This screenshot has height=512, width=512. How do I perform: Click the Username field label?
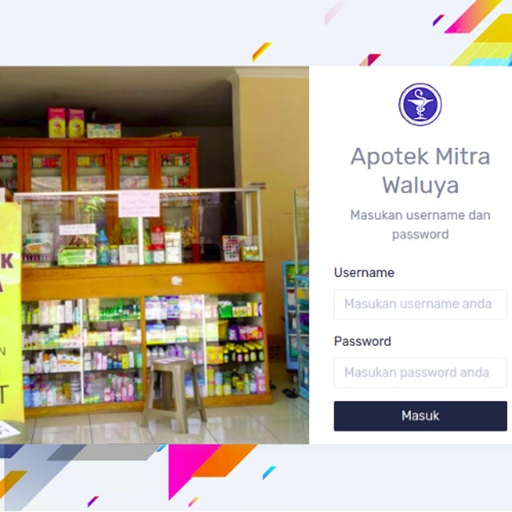coord(364,273)
